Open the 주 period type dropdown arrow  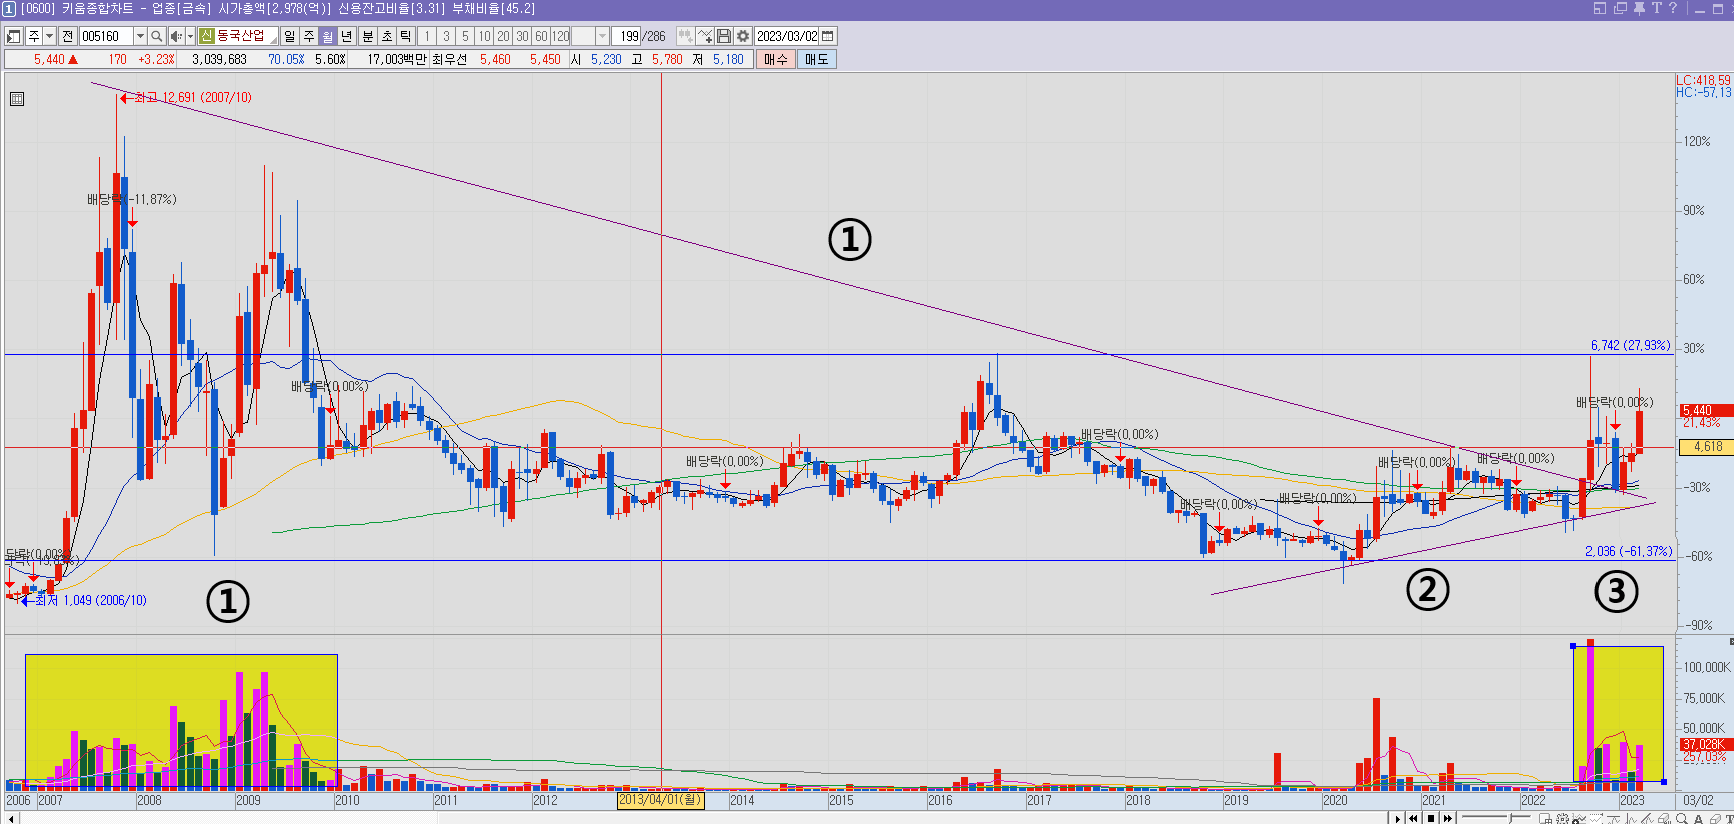tap(49, 36)
